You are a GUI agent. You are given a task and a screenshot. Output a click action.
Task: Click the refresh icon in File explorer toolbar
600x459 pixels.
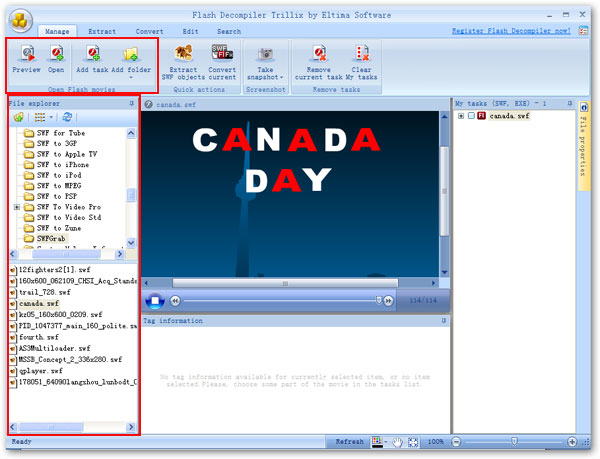[67, 117]
